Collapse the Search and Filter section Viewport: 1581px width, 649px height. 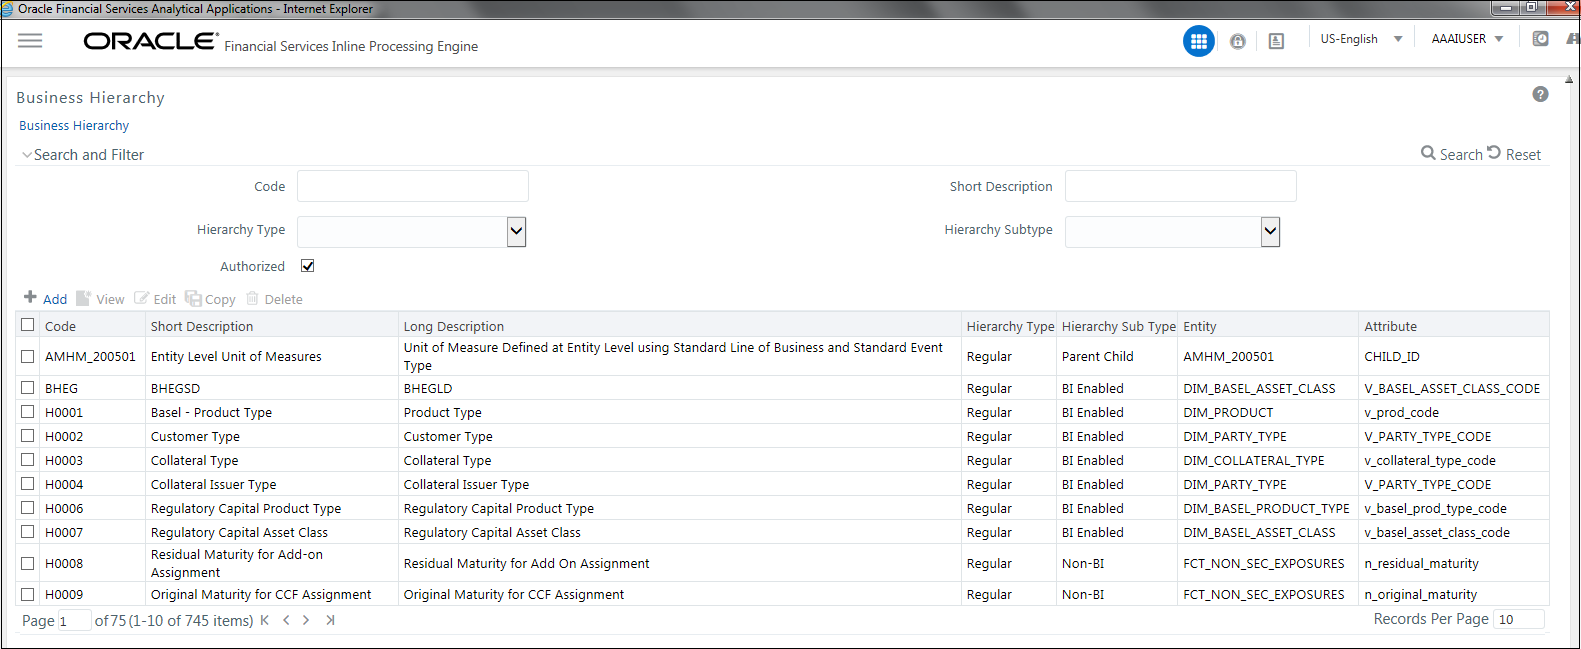[x=83, y=155]
